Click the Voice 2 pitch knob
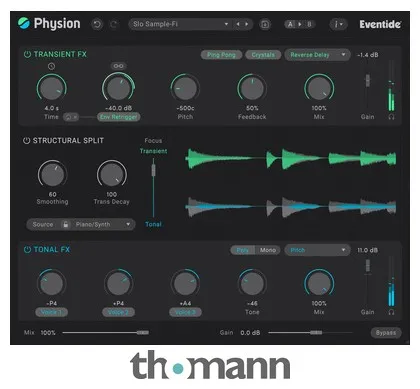Screen dimensions: 420x389 pos(118,283)
